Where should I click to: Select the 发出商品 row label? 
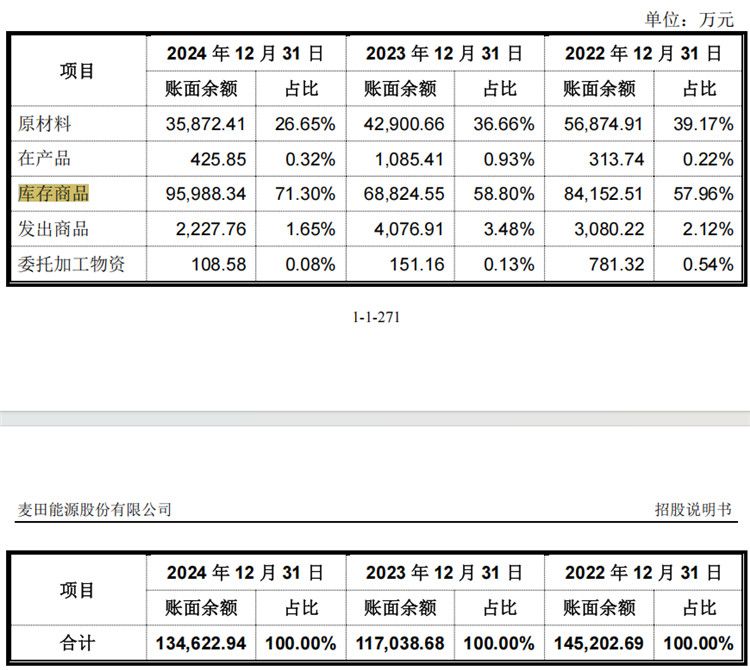tap(54, 229)
